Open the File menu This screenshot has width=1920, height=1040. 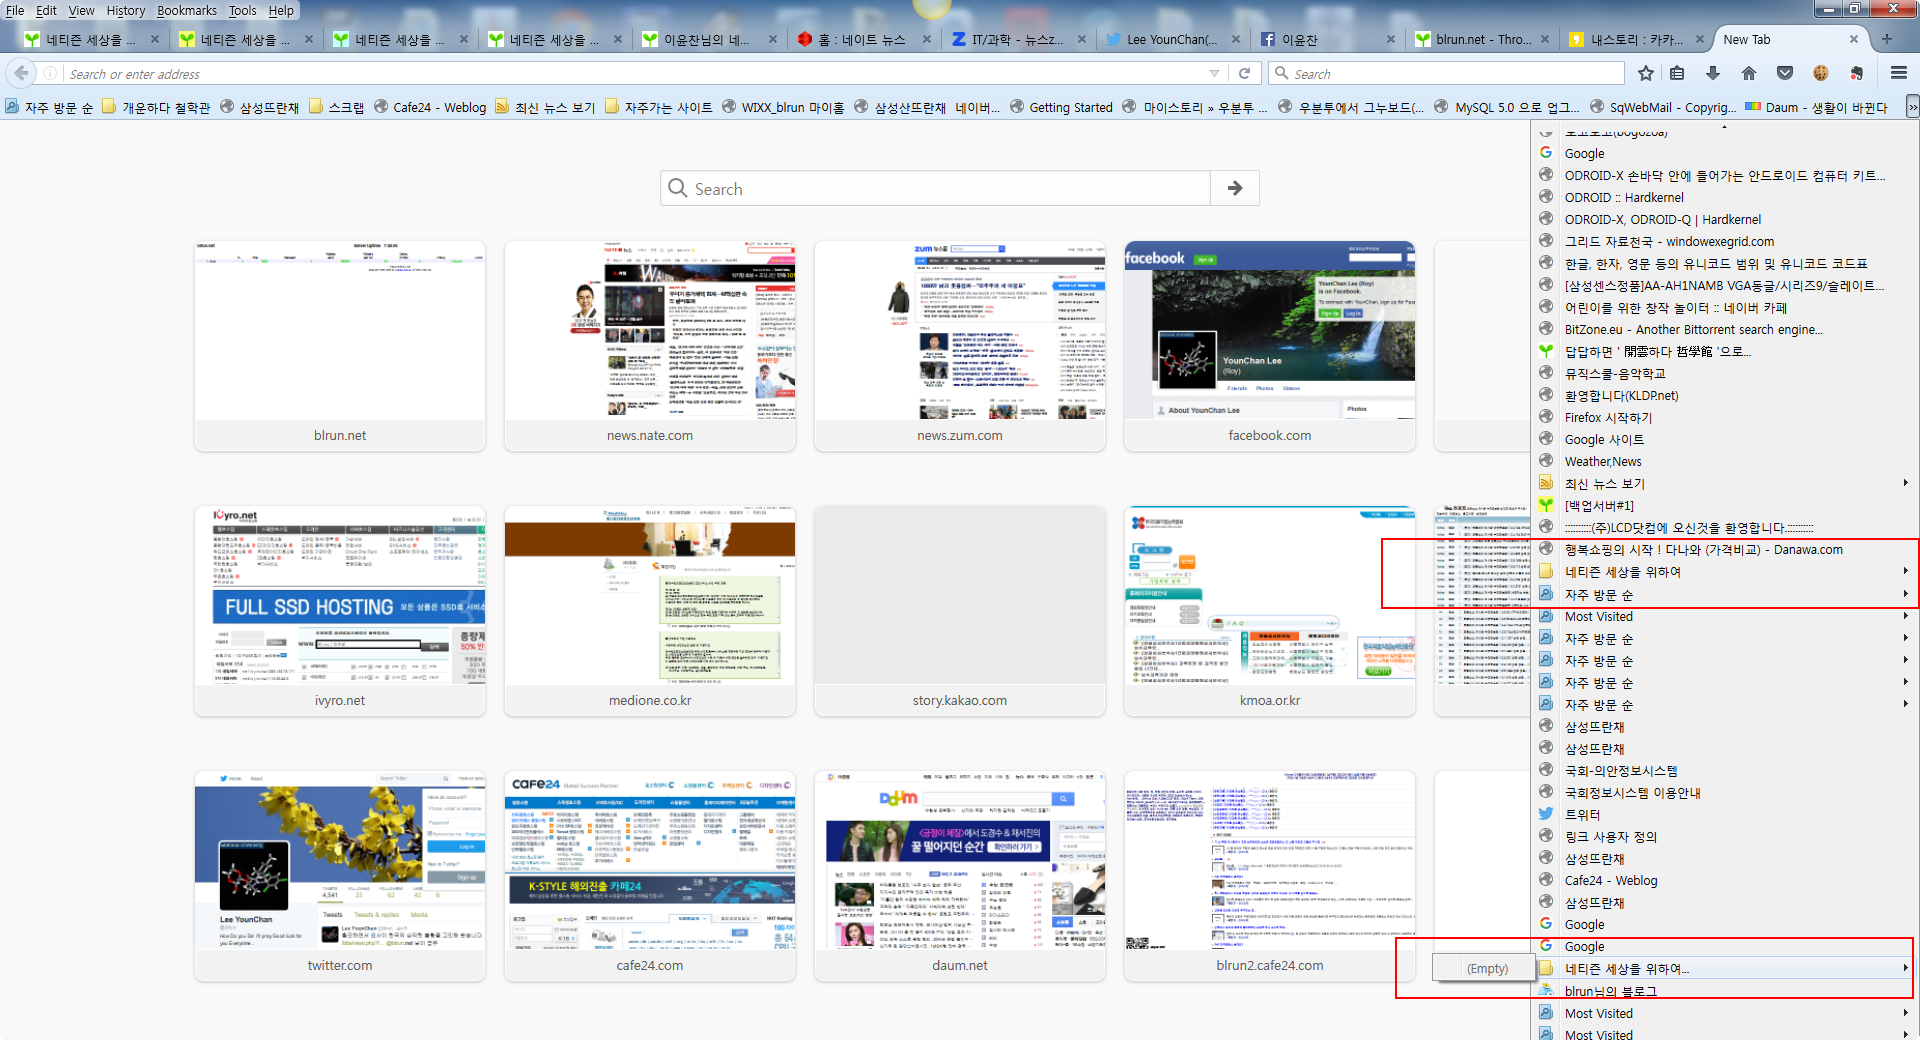[15, 10]
